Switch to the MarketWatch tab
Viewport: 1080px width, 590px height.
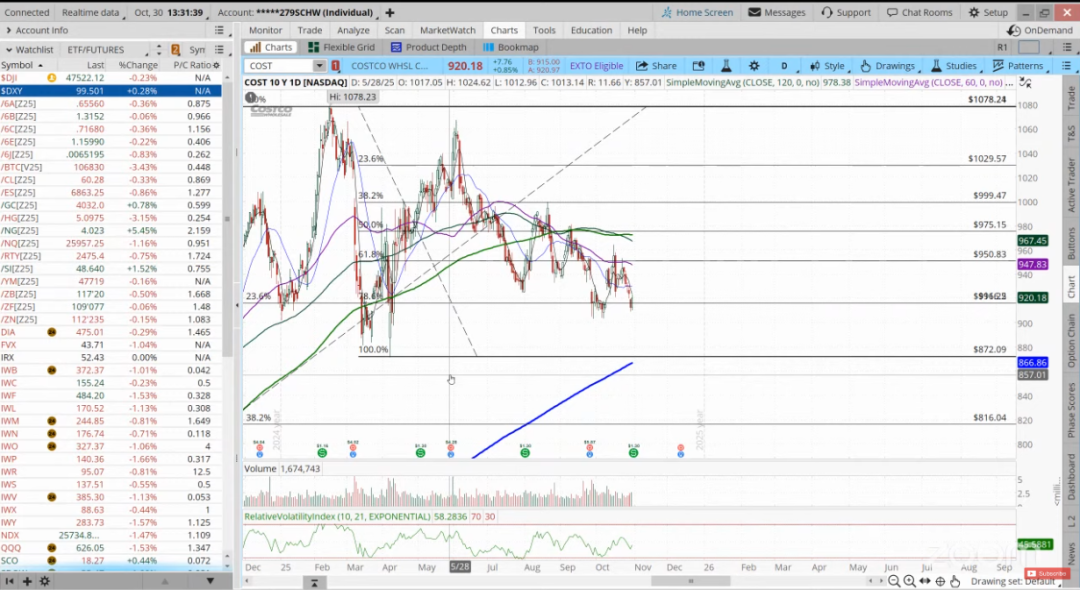[x=448, y=30]
